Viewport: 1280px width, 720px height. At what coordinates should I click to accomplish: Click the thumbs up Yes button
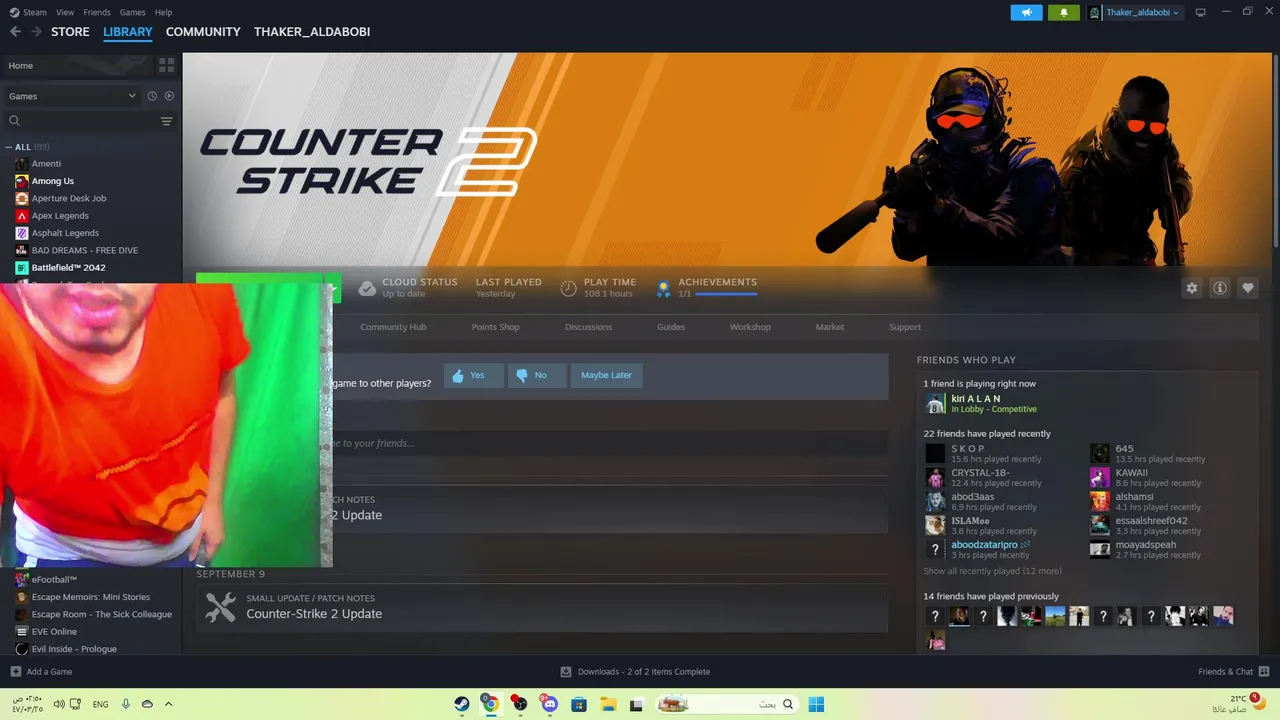[x=473, y=375]
